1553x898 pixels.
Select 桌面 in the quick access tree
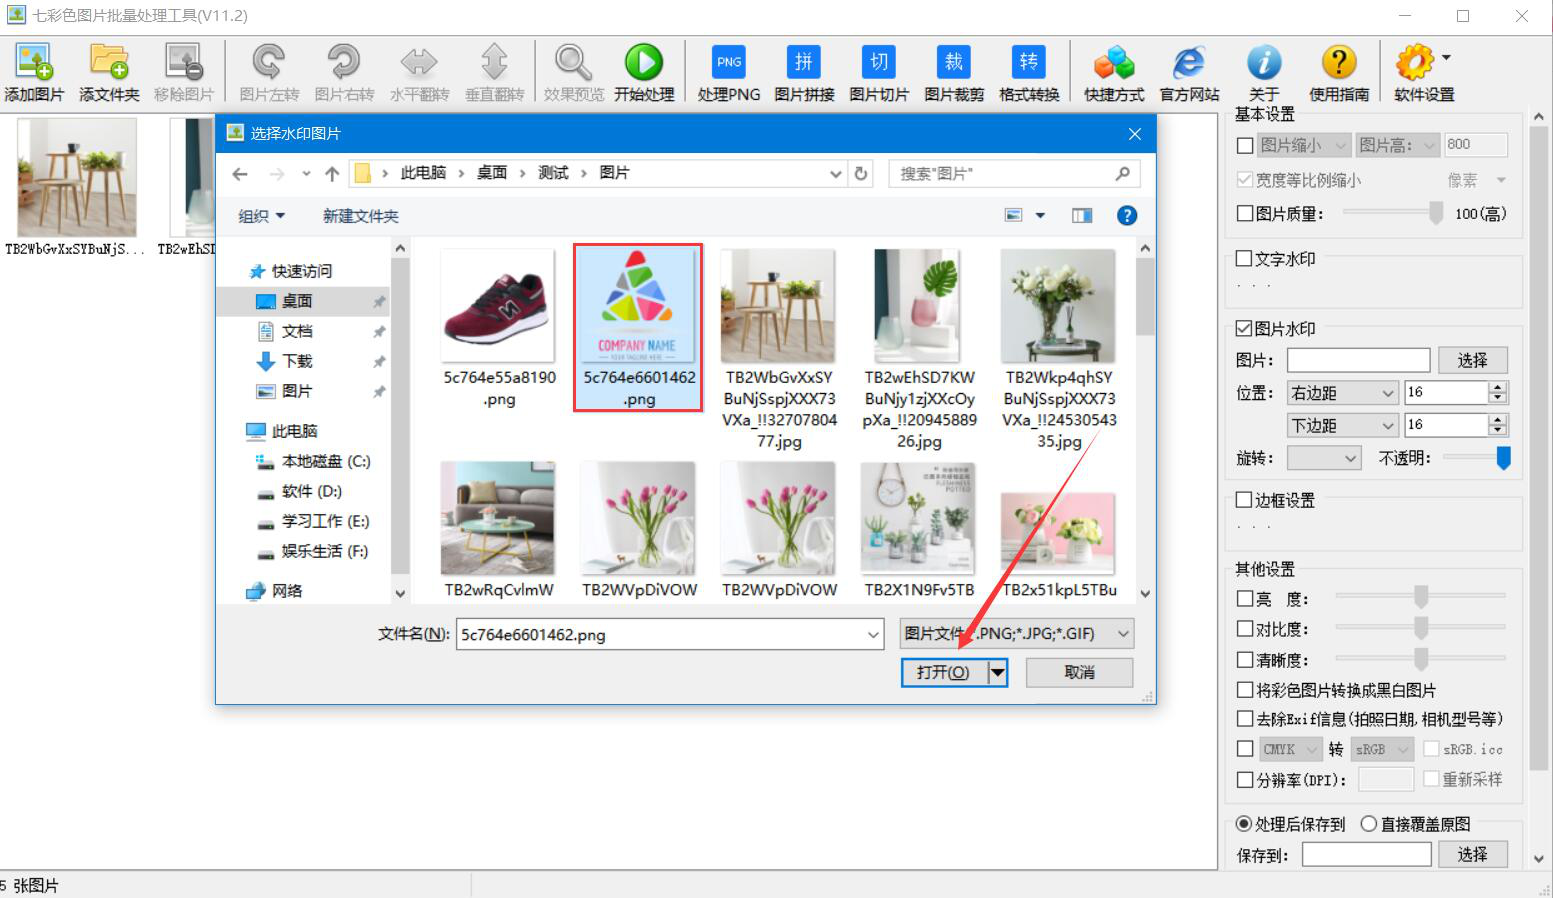pyautogui.click(x=297, y=301)
